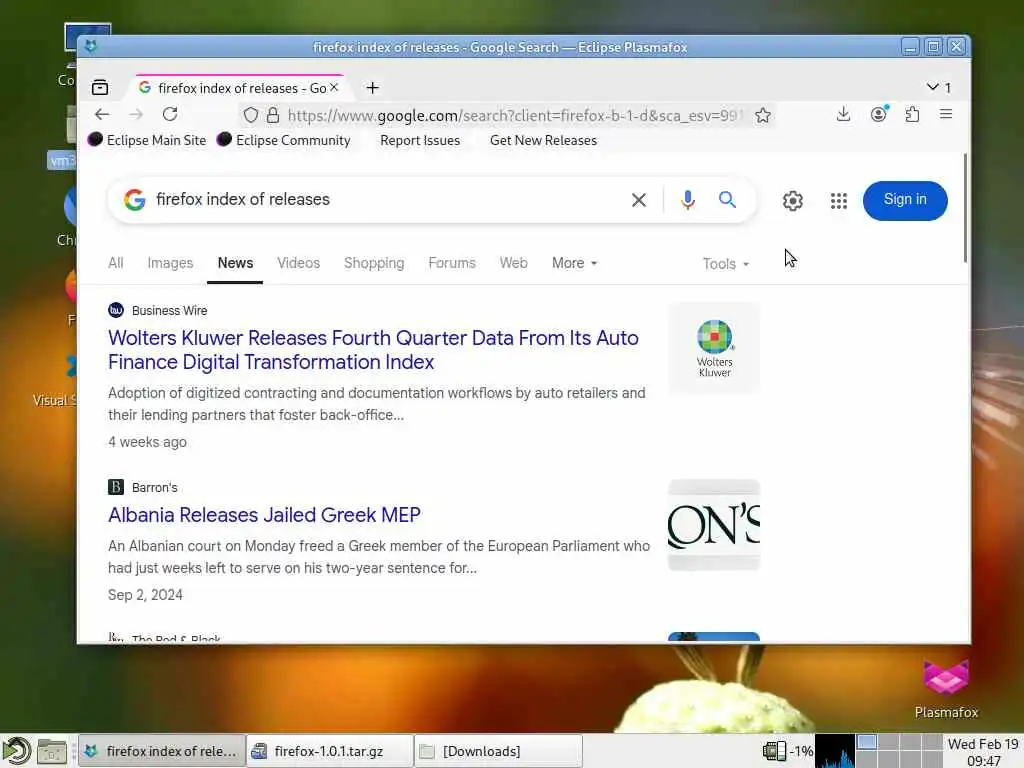Viewport: 1024px width, 768px height.
Task: Bookmark this page with the star icon
Action: (x=763, y=116)
